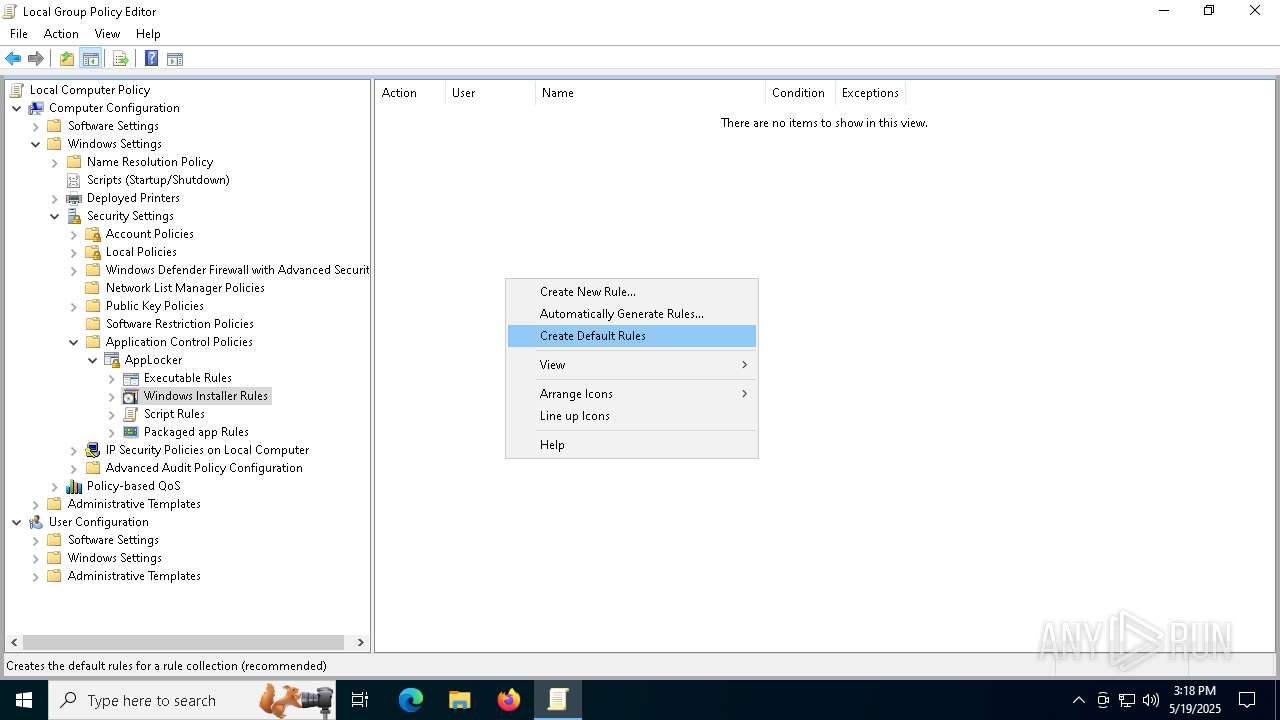The image size is (1280, 720).
Task: Sort by the Condition column header
Action: point(800,93)
